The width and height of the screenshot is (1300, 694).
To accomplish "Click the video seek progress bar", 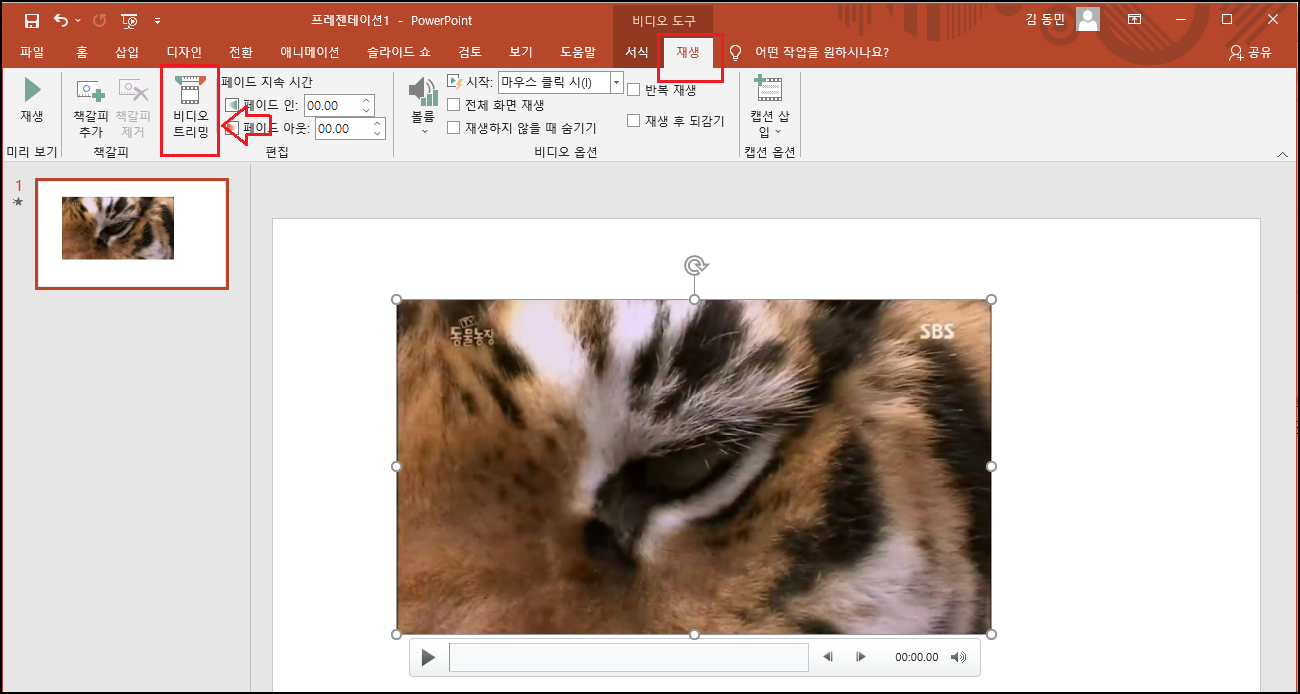I will click(x=629, y=657).
